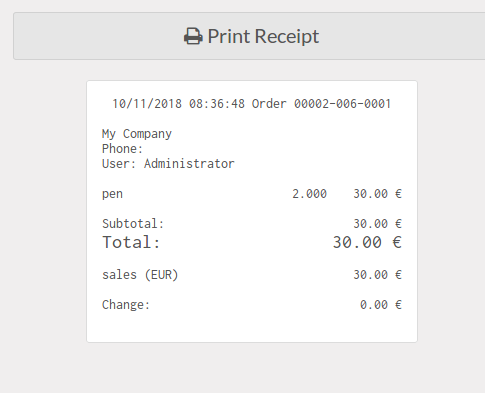Click the large Total amount 30.00 €
The image size is (485, 393).
pos(367,242)
